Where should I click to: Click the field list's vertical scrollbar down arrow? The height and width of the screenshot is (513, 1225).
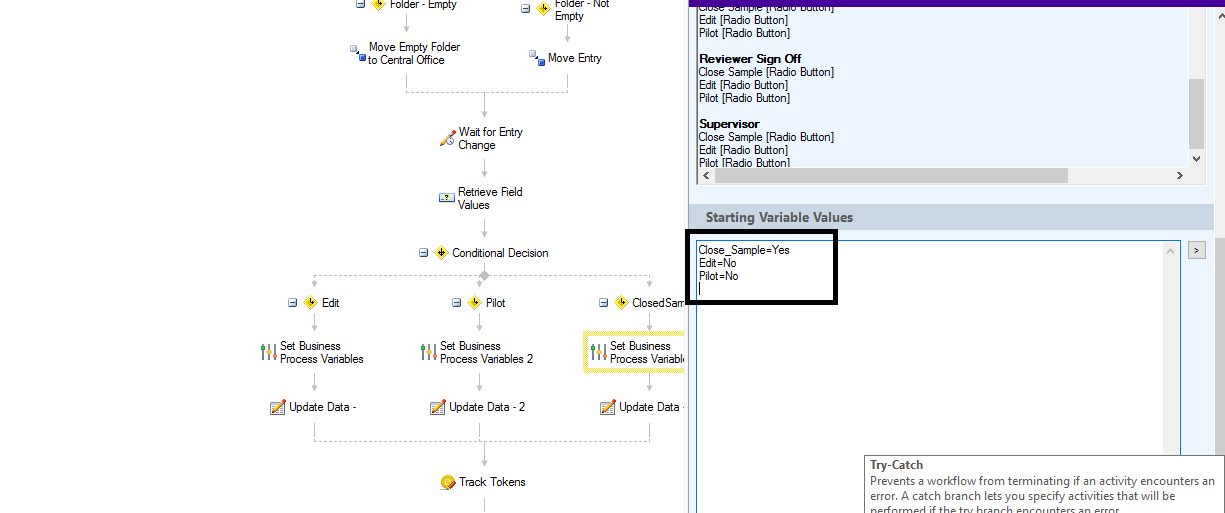pyautogui.click(x=1197, y=158)
